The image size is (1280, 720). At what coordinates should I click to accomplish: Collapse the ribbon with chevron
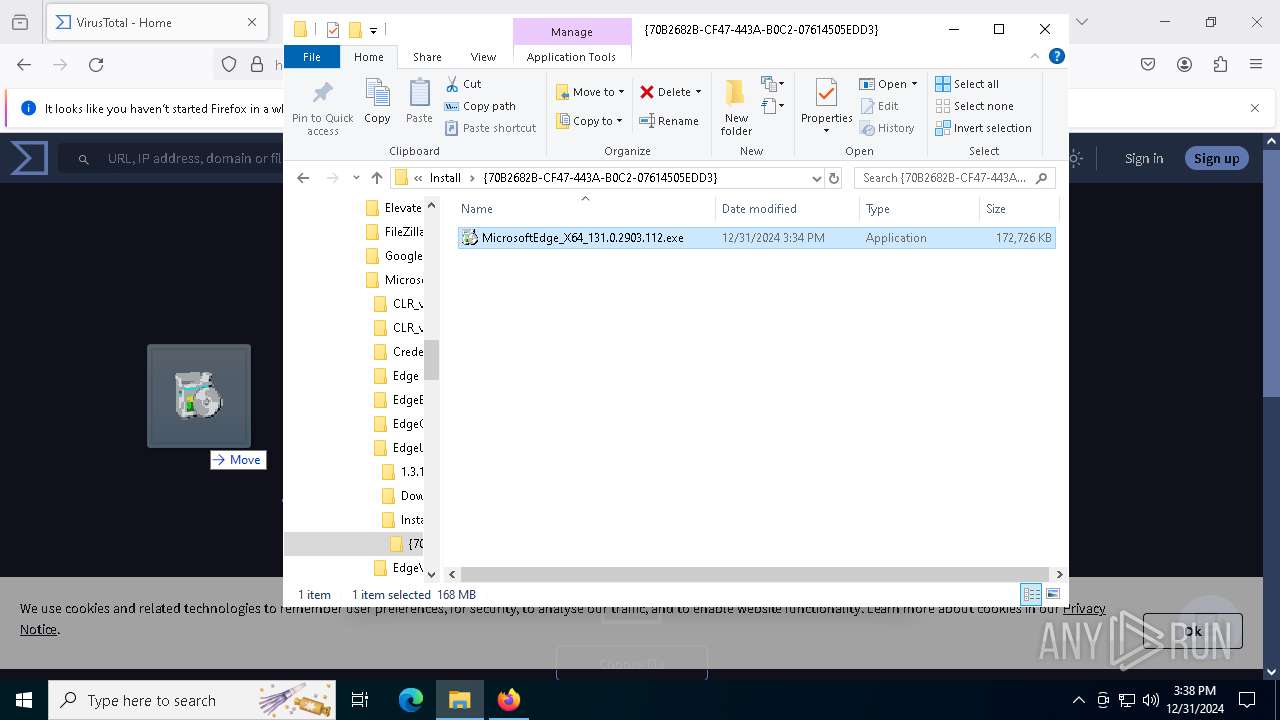point(1035,57)
